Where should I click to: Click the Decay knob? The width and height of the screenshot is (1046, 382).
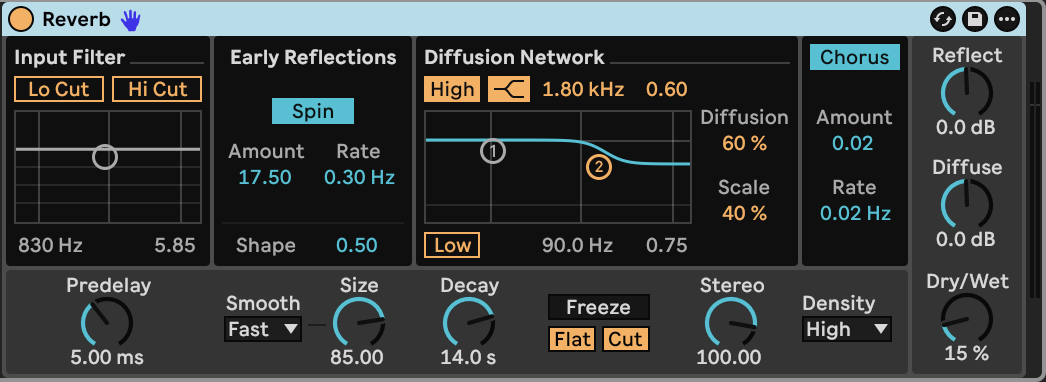[468, 323]
